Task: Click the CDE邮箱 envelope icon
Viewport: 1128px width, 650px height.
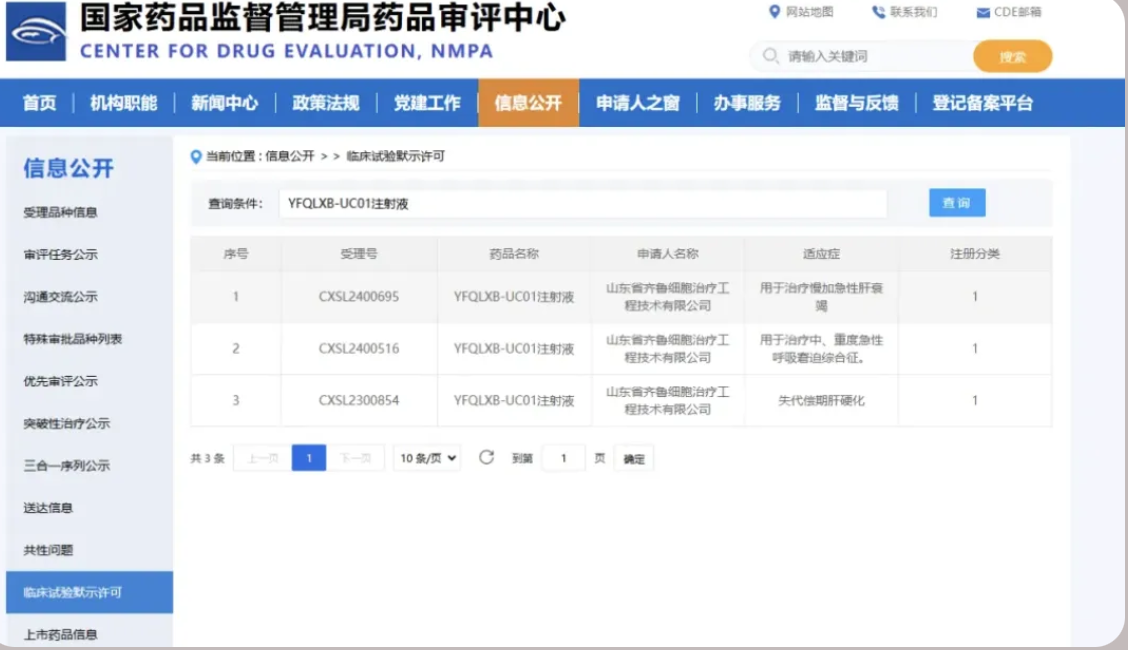Action: (x=982, y=13)
